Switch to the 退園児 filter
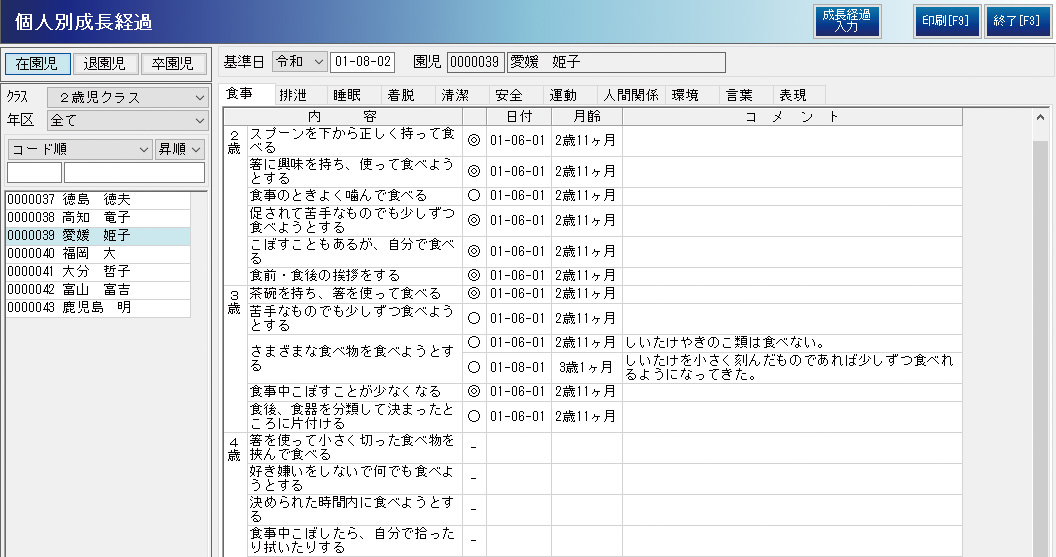 [105, 63]
